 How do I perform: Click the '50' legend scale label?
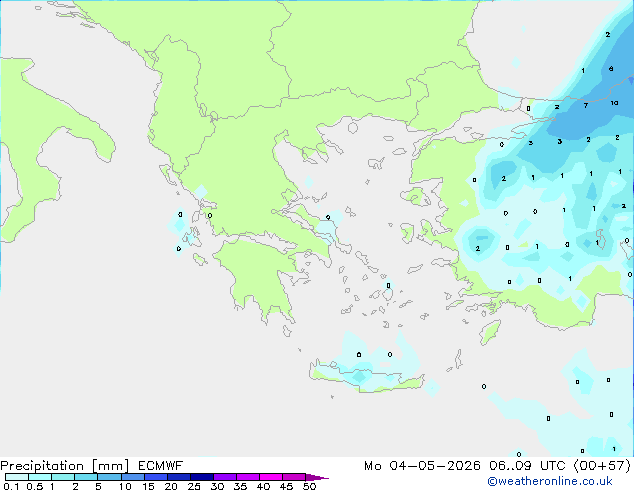click(309, 486)
